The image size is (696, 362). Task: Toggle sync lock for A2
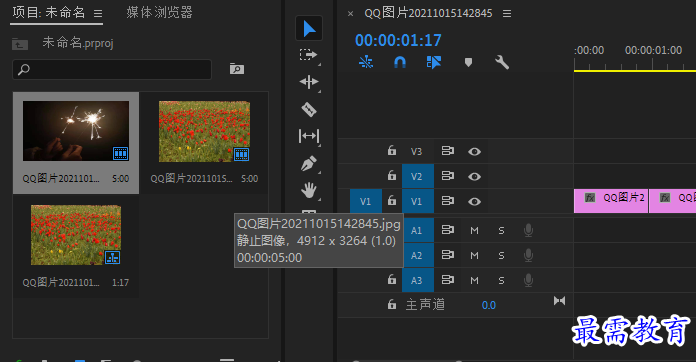click(447, 255)
